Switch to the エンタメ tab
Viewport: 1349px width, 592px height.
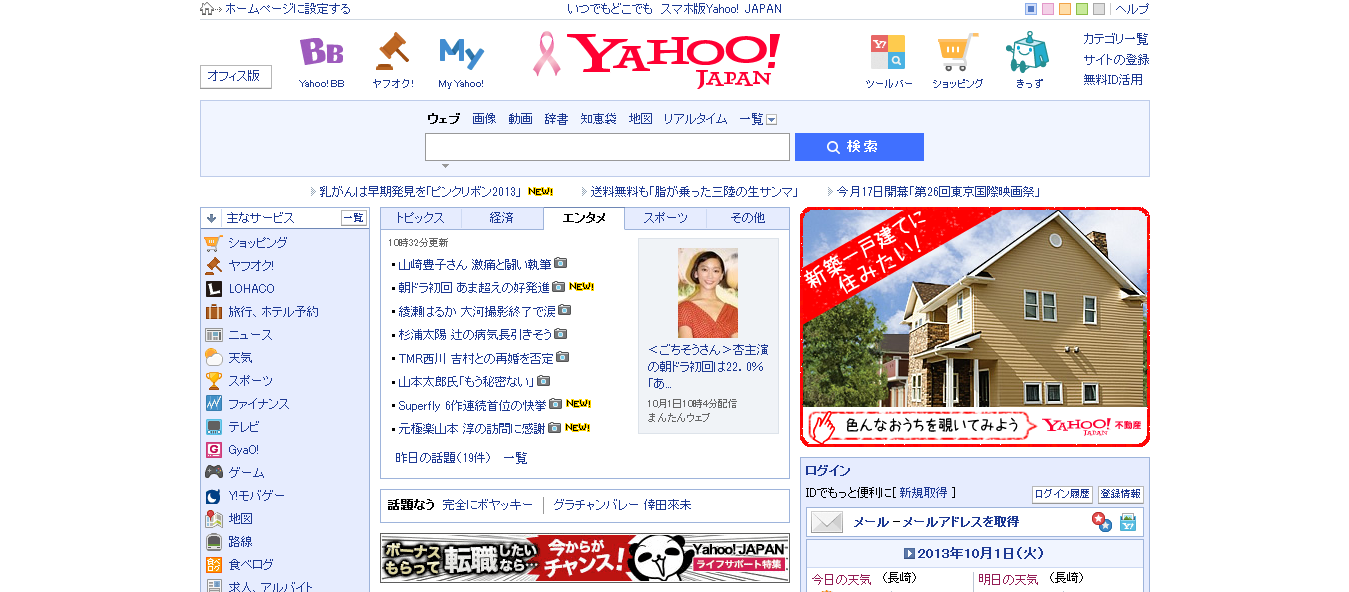(584, 218)
